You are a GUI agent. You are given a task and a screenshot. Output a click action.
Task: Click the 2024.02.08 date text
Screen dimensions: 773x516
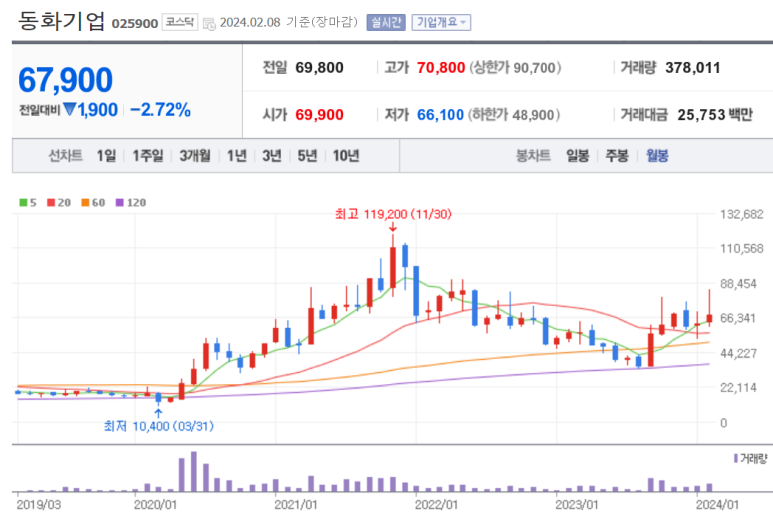(x=250, y=23)
